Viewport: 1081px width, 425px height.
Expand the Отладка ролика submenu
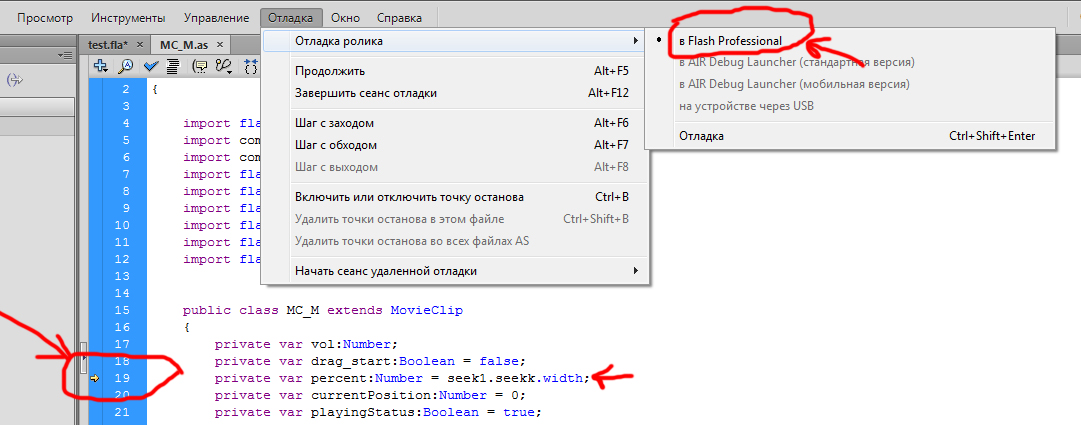(453, 41)
